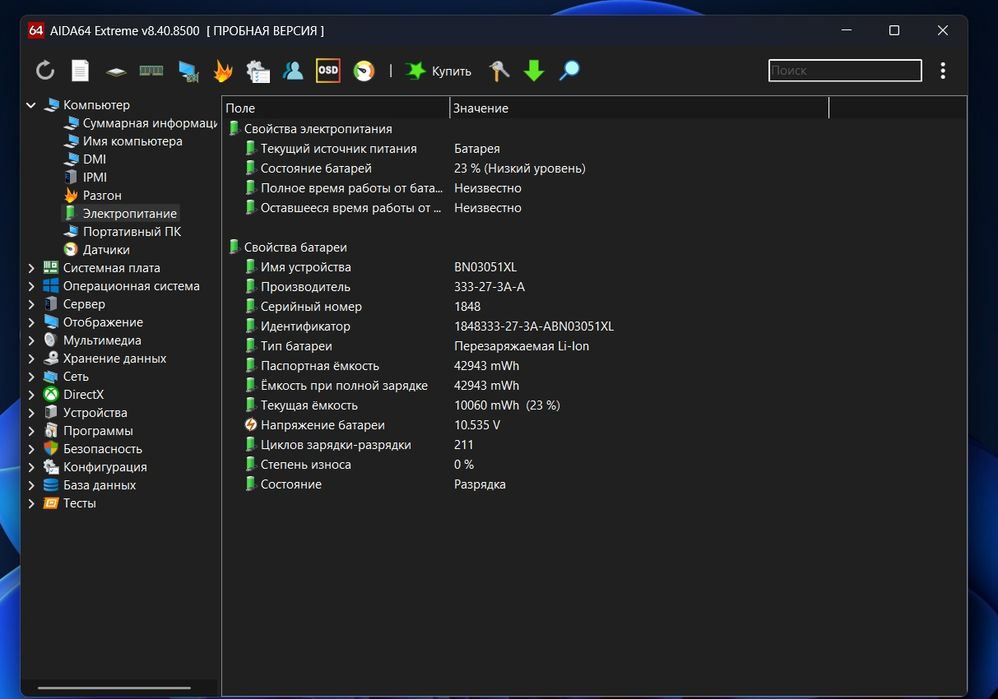
Task: Click the Refresh toolbar icon
Action: (x=45, y=71)
